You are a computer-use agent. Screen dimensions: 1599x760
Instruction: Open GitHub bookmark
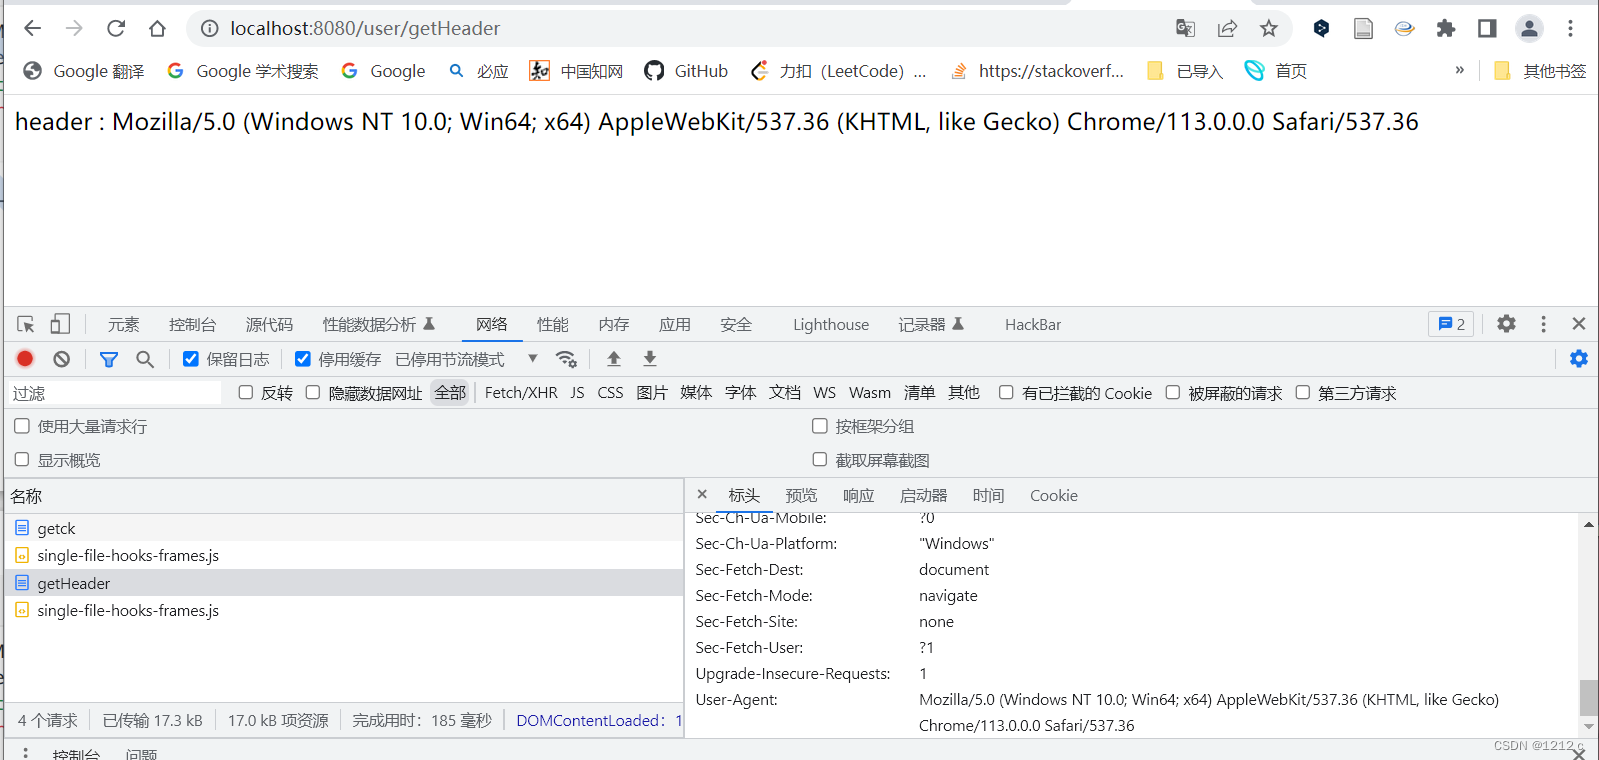[x=686, y=70]
